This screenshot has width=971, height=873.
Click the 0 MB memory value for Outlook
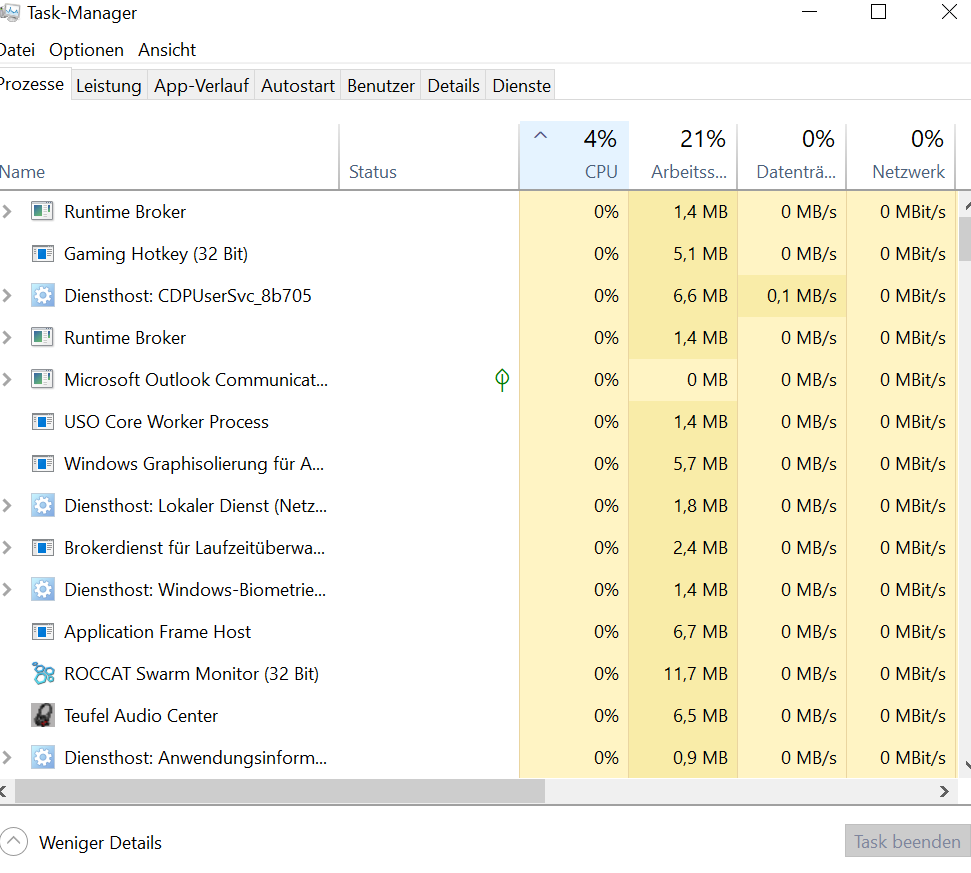point(707,380)
